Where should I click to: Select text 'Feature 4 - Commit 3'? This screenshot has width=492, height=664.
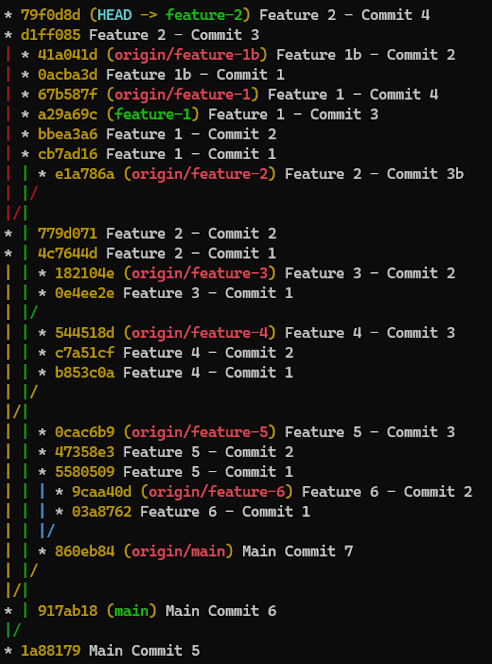pyautogui.click(x=370, y=333)
